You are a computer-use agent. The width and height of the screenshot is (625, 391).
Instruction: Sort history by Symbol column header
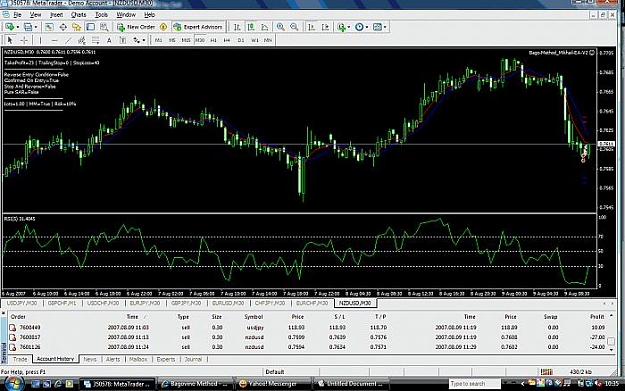(x=254, y=316)
